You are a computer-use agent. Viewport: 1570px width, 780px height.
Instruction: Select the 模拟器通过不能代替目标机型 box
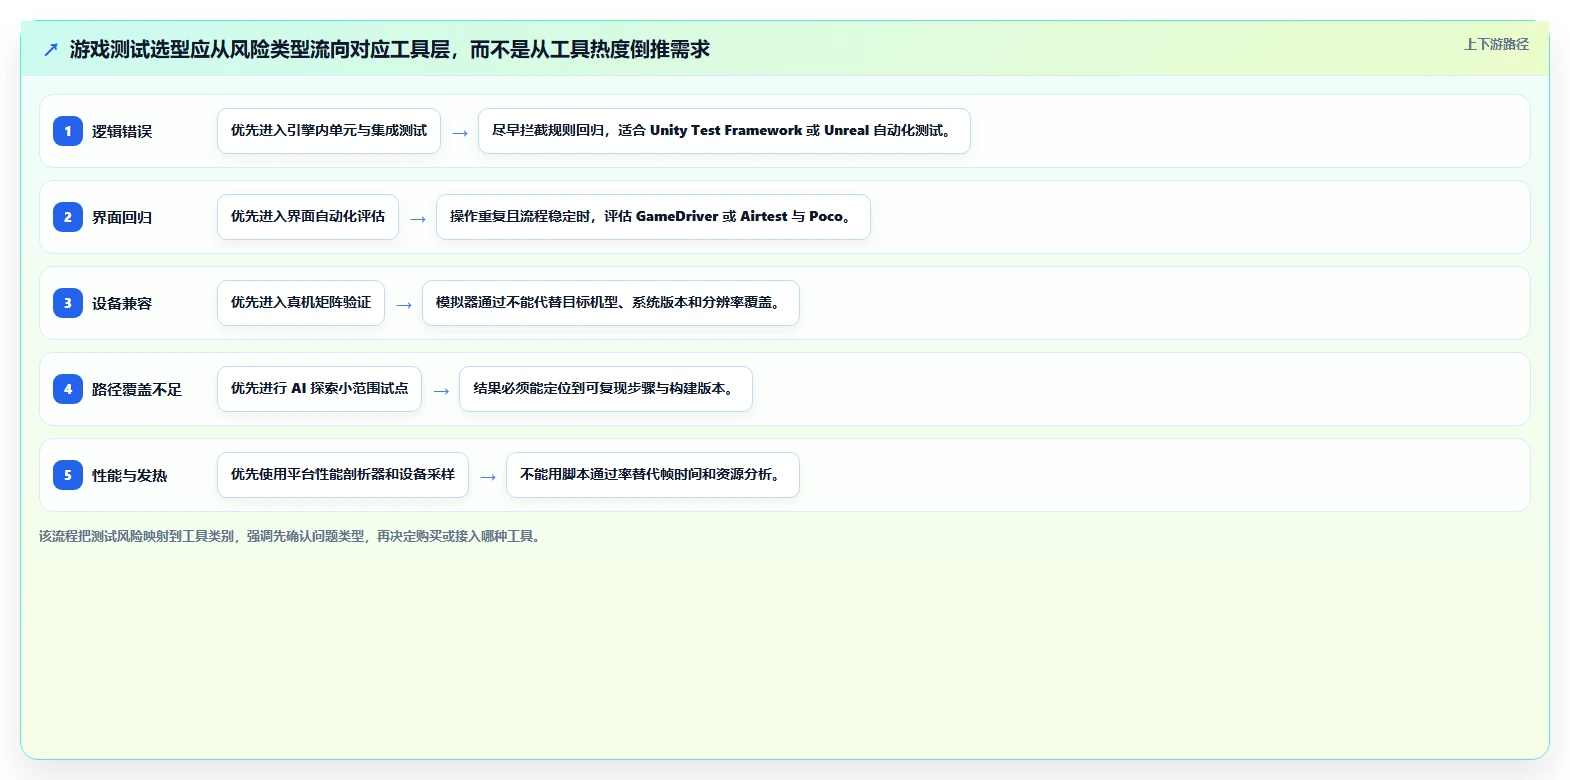tap(611, 303)
